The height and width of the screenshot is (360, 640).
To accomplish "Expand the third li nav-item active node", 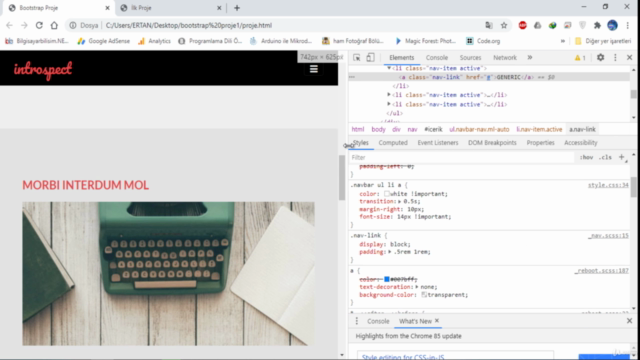I will [x=389, y=104].
